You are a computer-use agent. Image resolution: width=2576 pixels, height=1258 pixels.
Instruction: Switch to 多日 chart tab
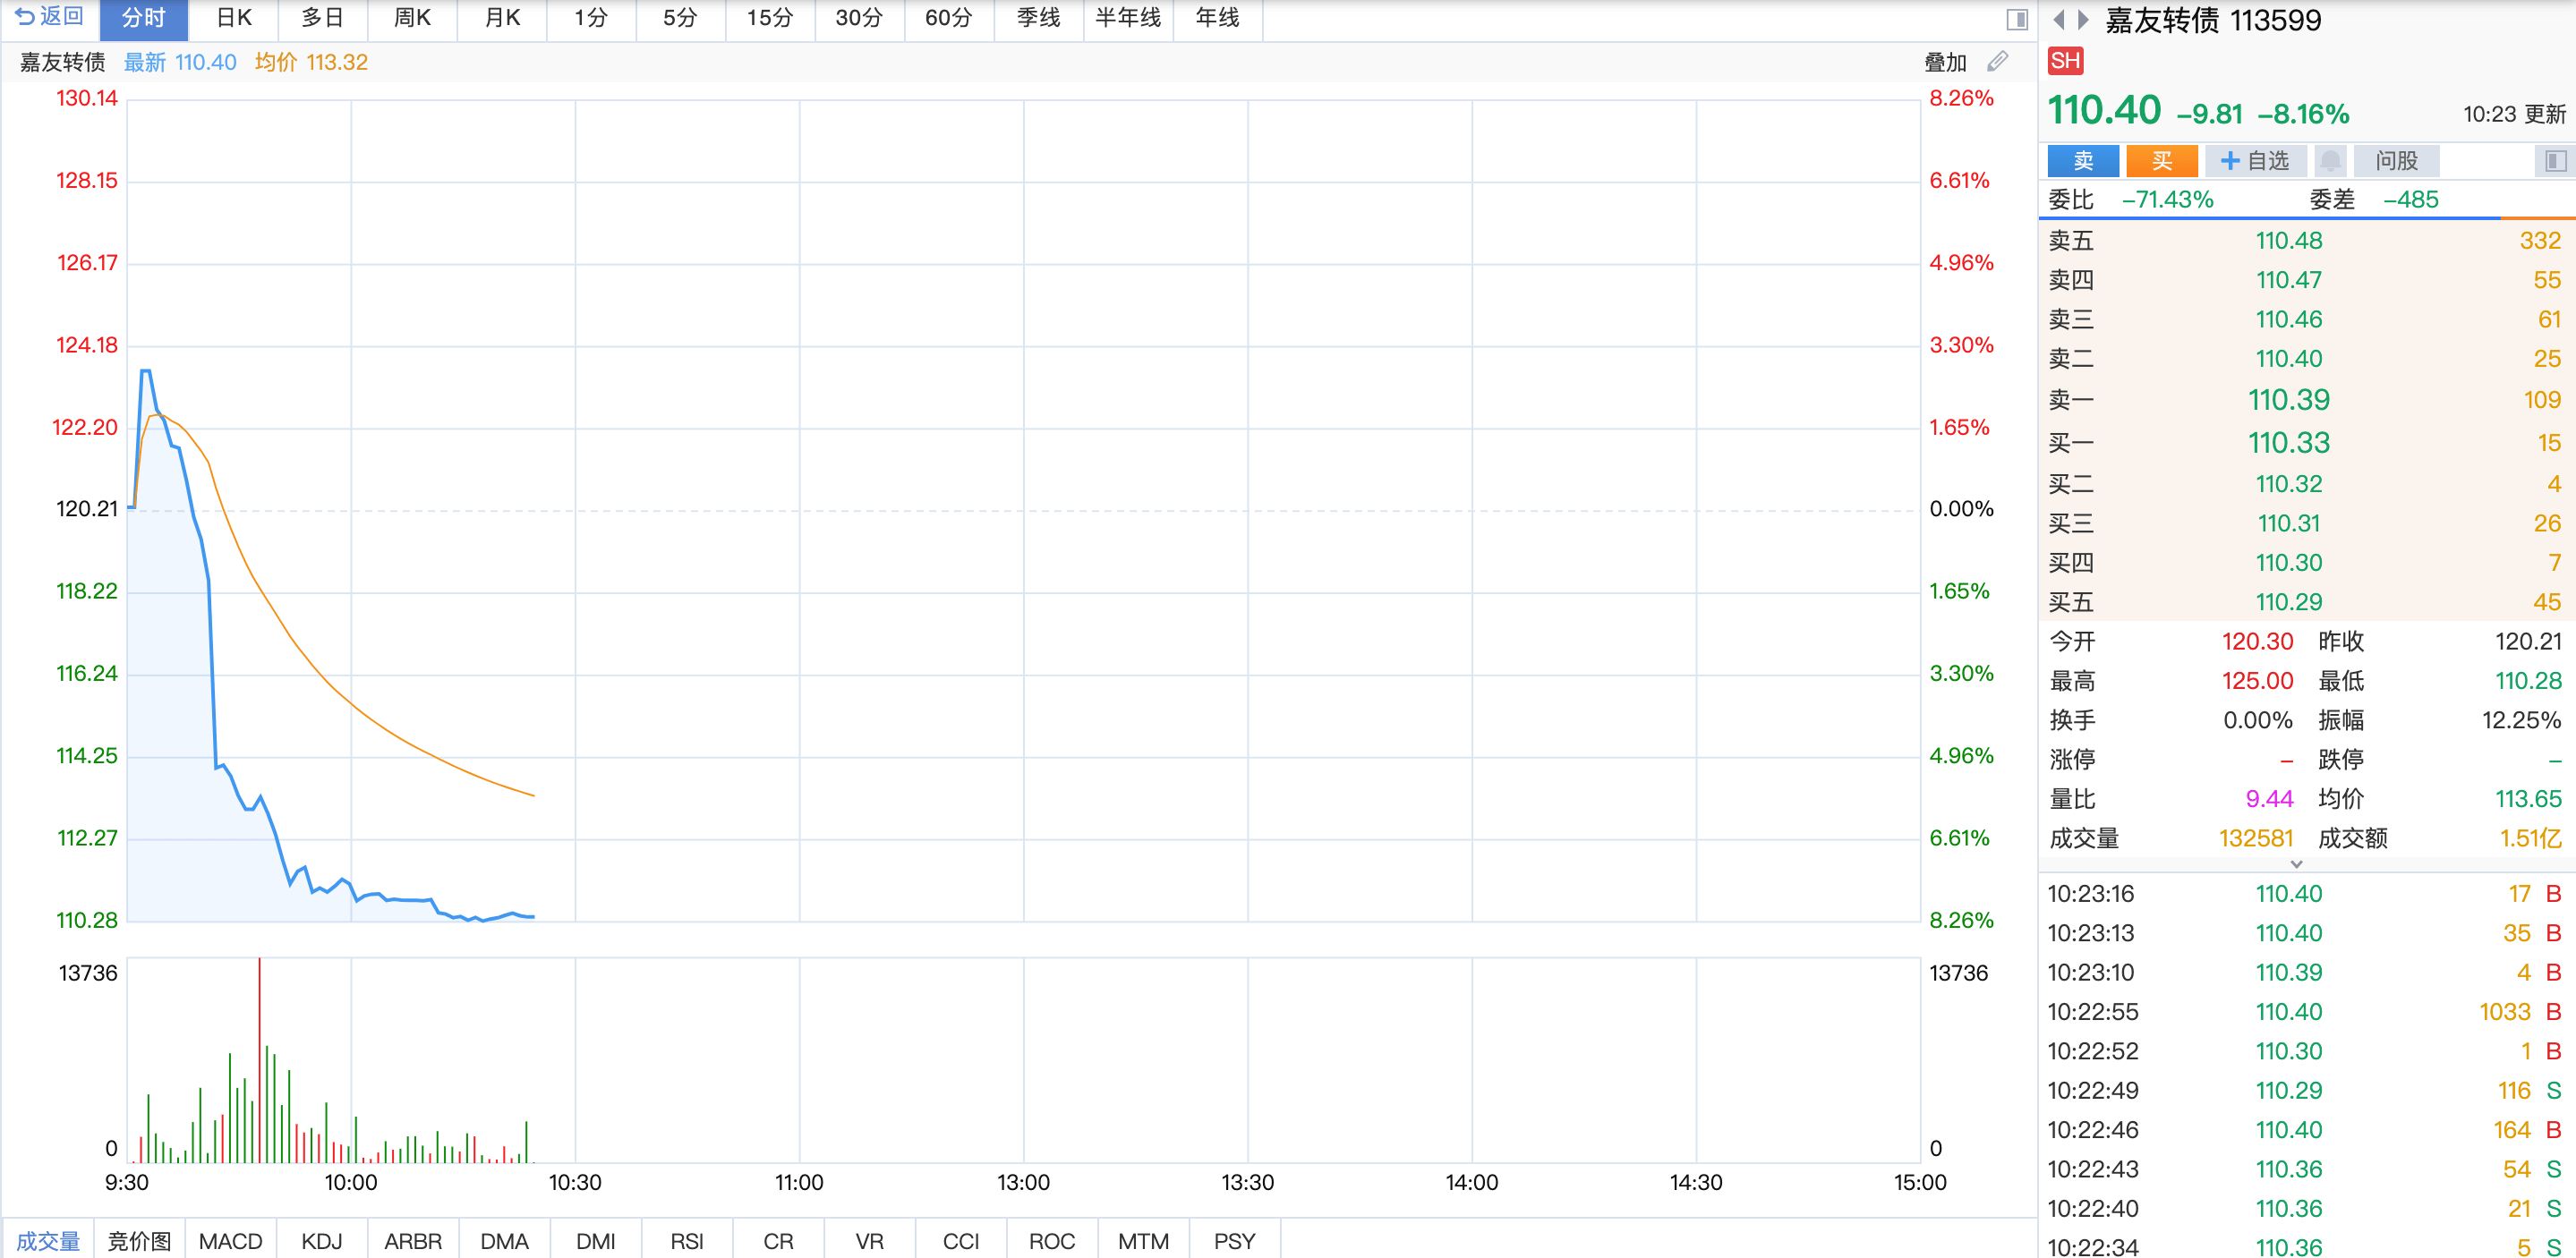(322, 19)
